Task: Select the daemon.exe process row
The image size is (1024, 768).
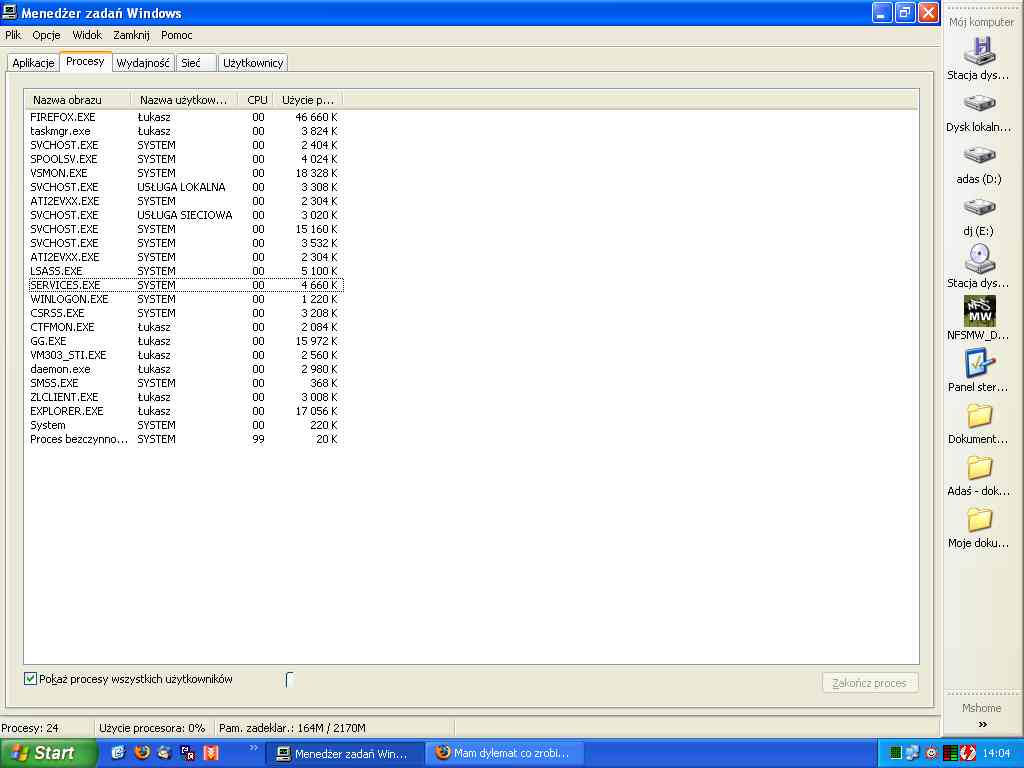Action: (x=185, y=369)
